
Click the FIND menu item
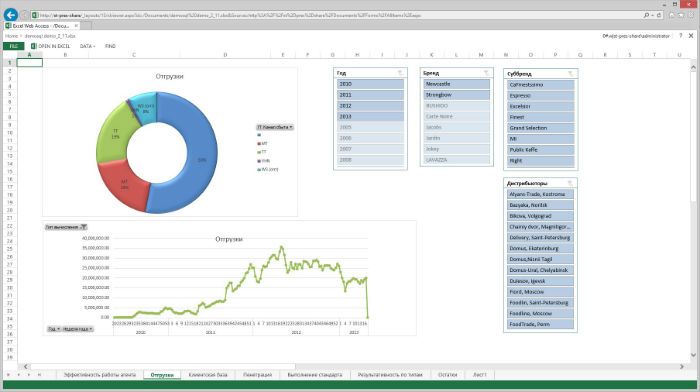click(110, 46)
